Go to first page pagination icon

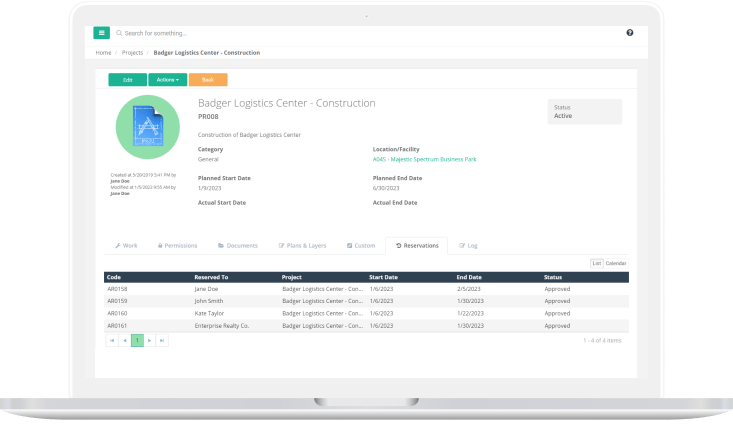(112, 341)
